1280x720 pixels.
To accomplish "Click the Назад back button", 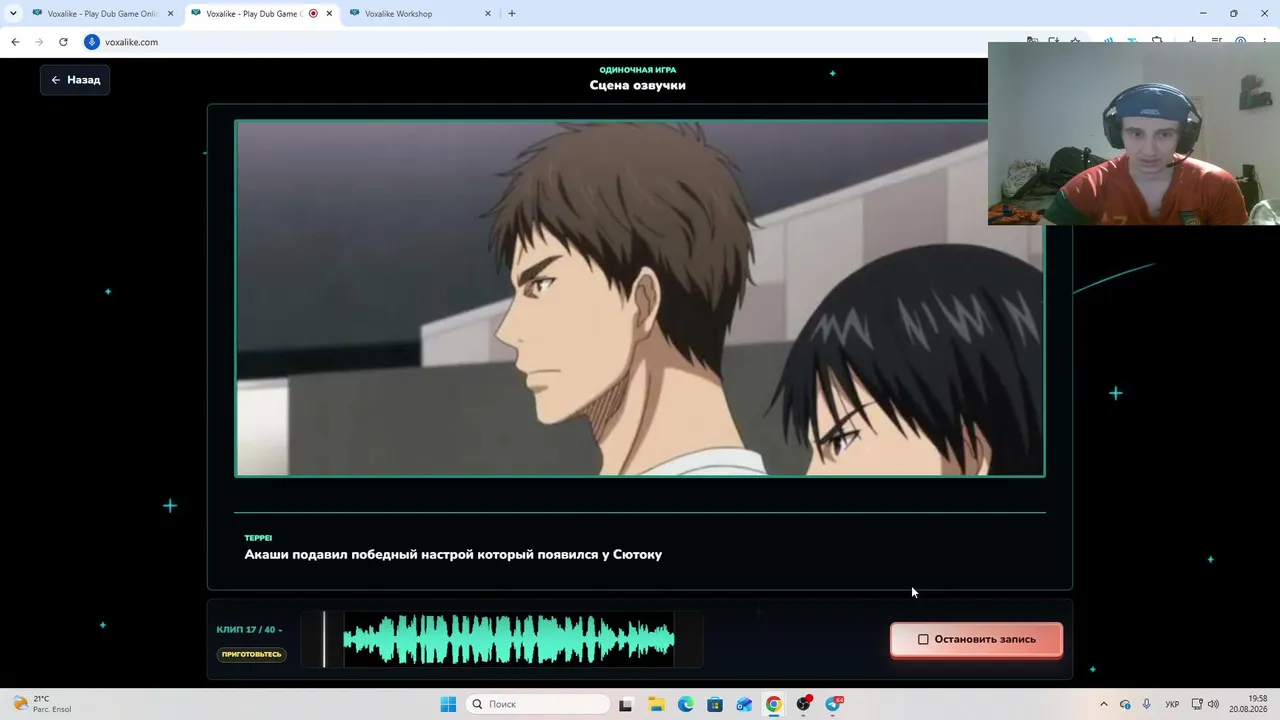I will click(x=75, y=80).
